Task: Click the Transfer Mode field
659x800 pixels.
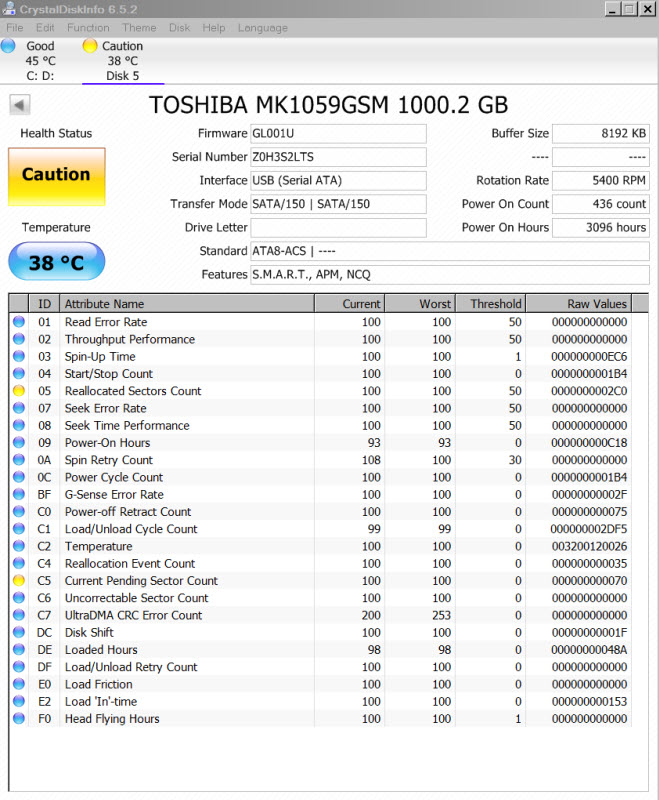Action: pyautogui.click(x=338, y=204)
